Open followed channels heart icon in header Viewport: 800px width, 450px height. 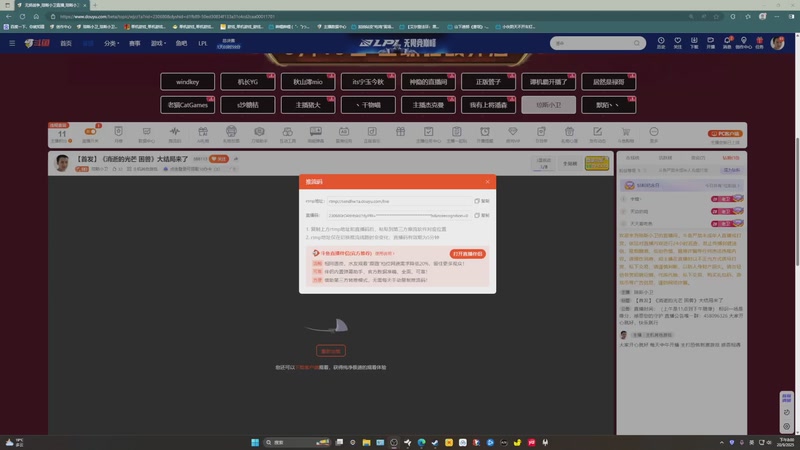678,41
